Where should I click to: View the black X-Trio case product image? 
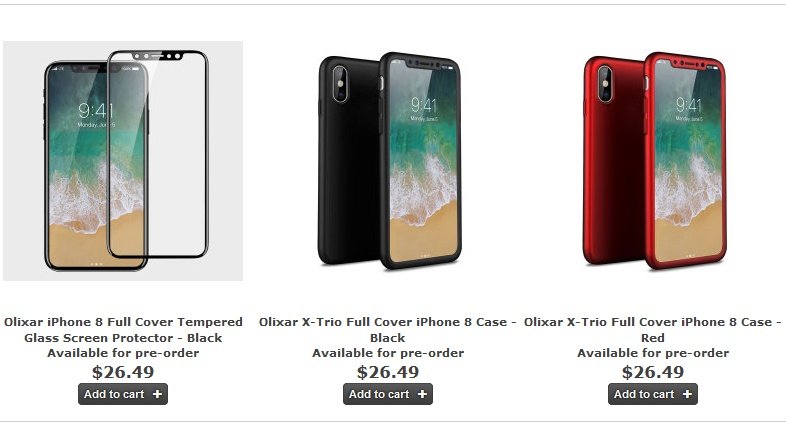pyautogui.click(x=389, y=160)
